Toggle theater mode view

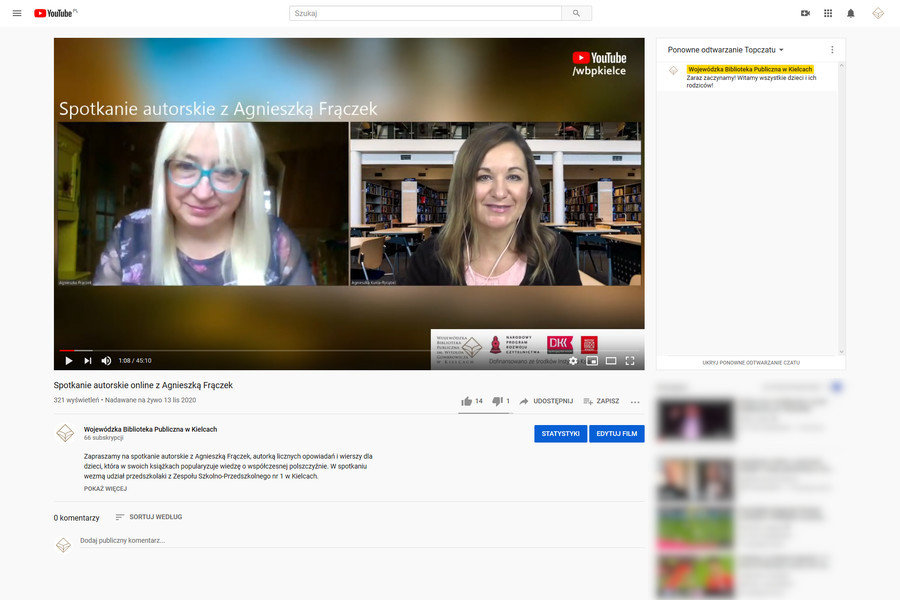pyautogui.click(x=611, y=360)
